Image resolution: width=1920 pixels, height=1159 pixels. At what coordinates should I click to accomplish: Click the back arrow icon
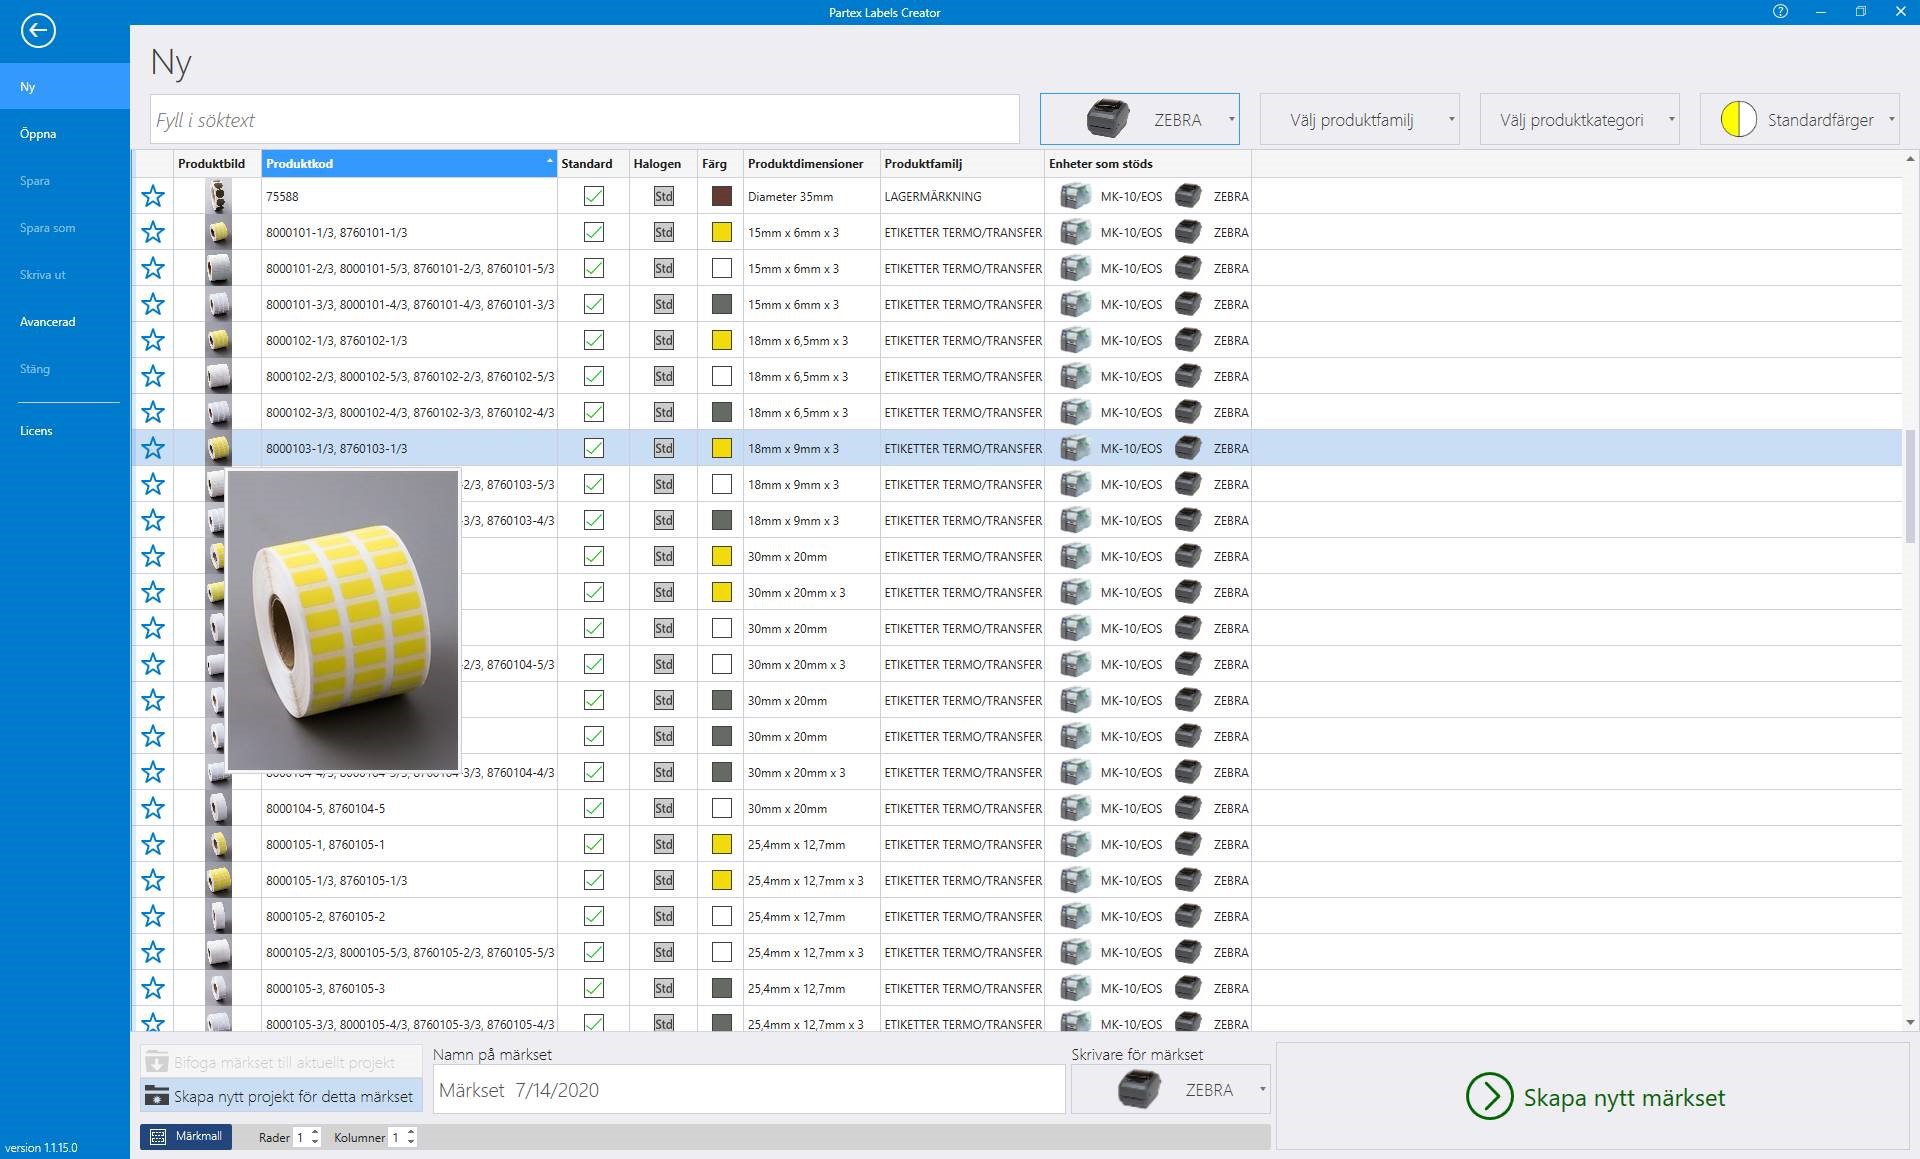38,30
